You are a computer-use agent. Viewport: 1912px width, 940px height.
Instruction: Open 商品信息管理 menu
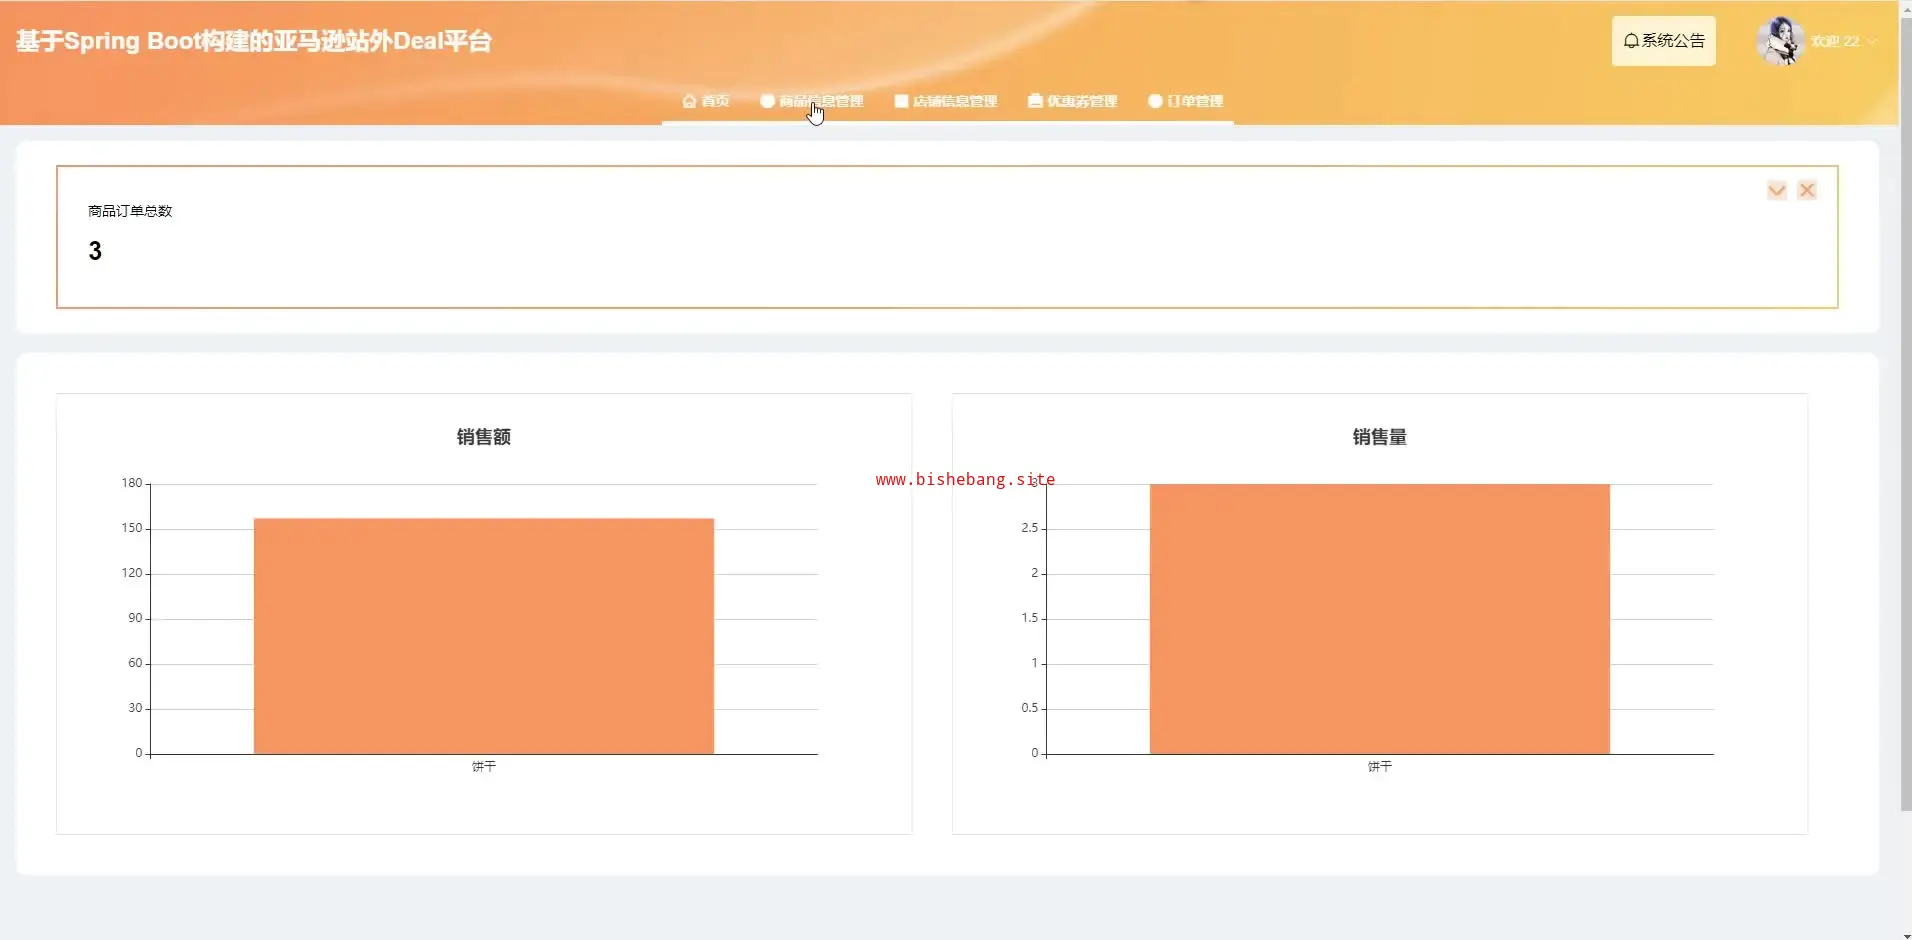pos(811,101)
